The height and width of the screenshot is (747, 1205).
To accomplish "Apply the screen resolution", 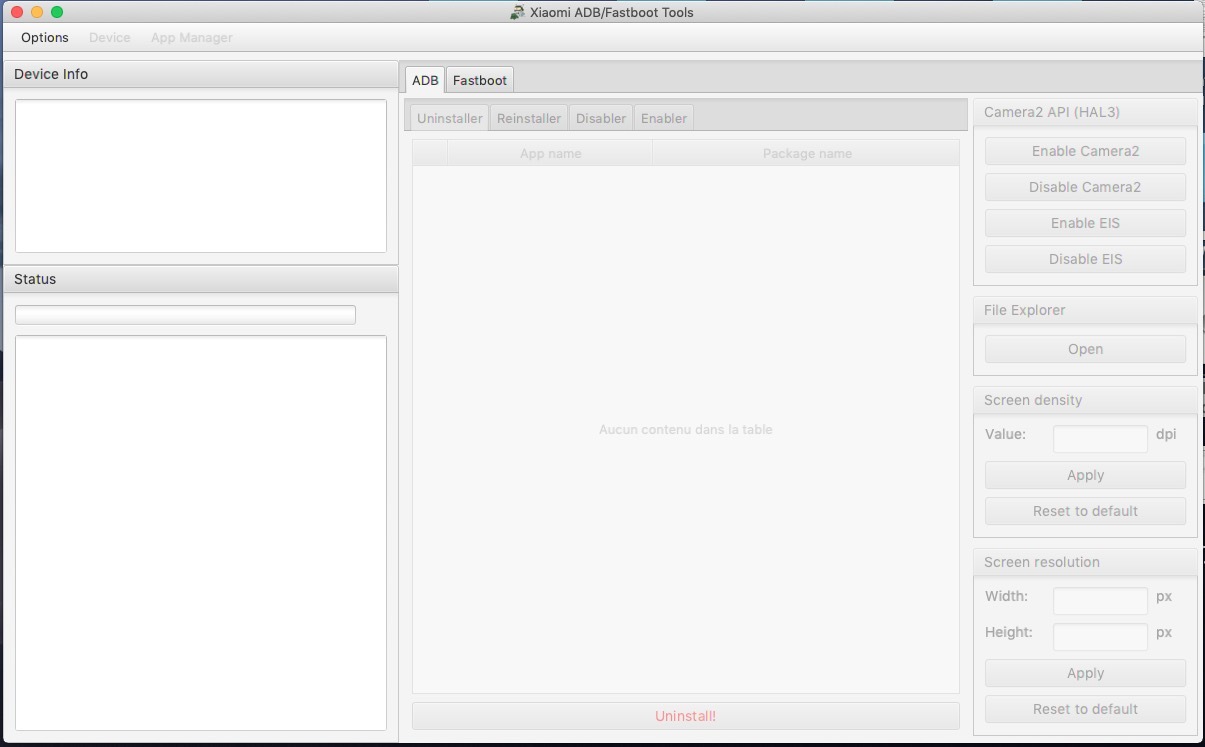I will pos(1085,673).
